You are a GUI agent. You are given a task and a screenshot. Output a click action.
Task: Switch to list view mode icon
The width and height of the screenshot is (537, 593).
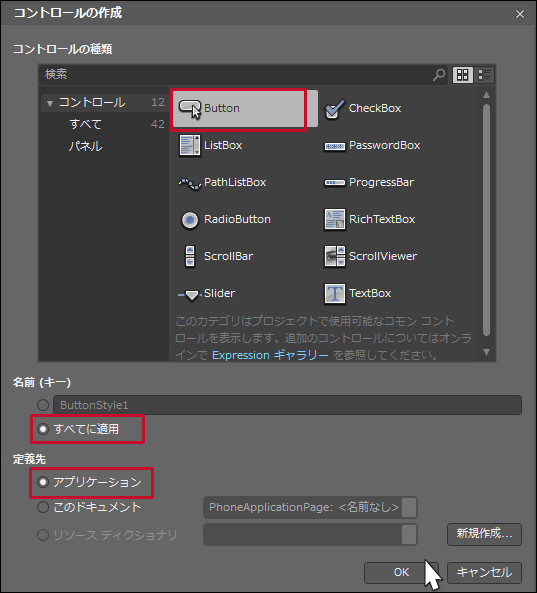(x=484, y=75)
